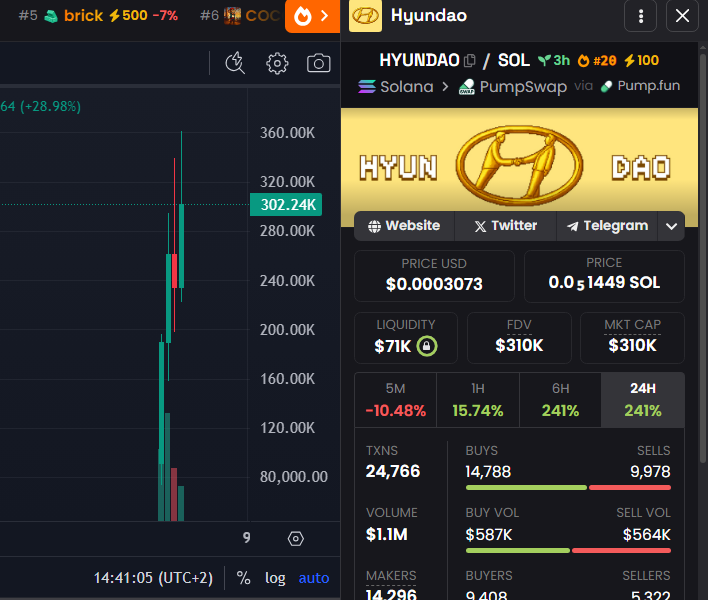This screenshot has width=708, height=600.
Task: Click the buy vol versus sell vol bar
Action: point(568,550)
